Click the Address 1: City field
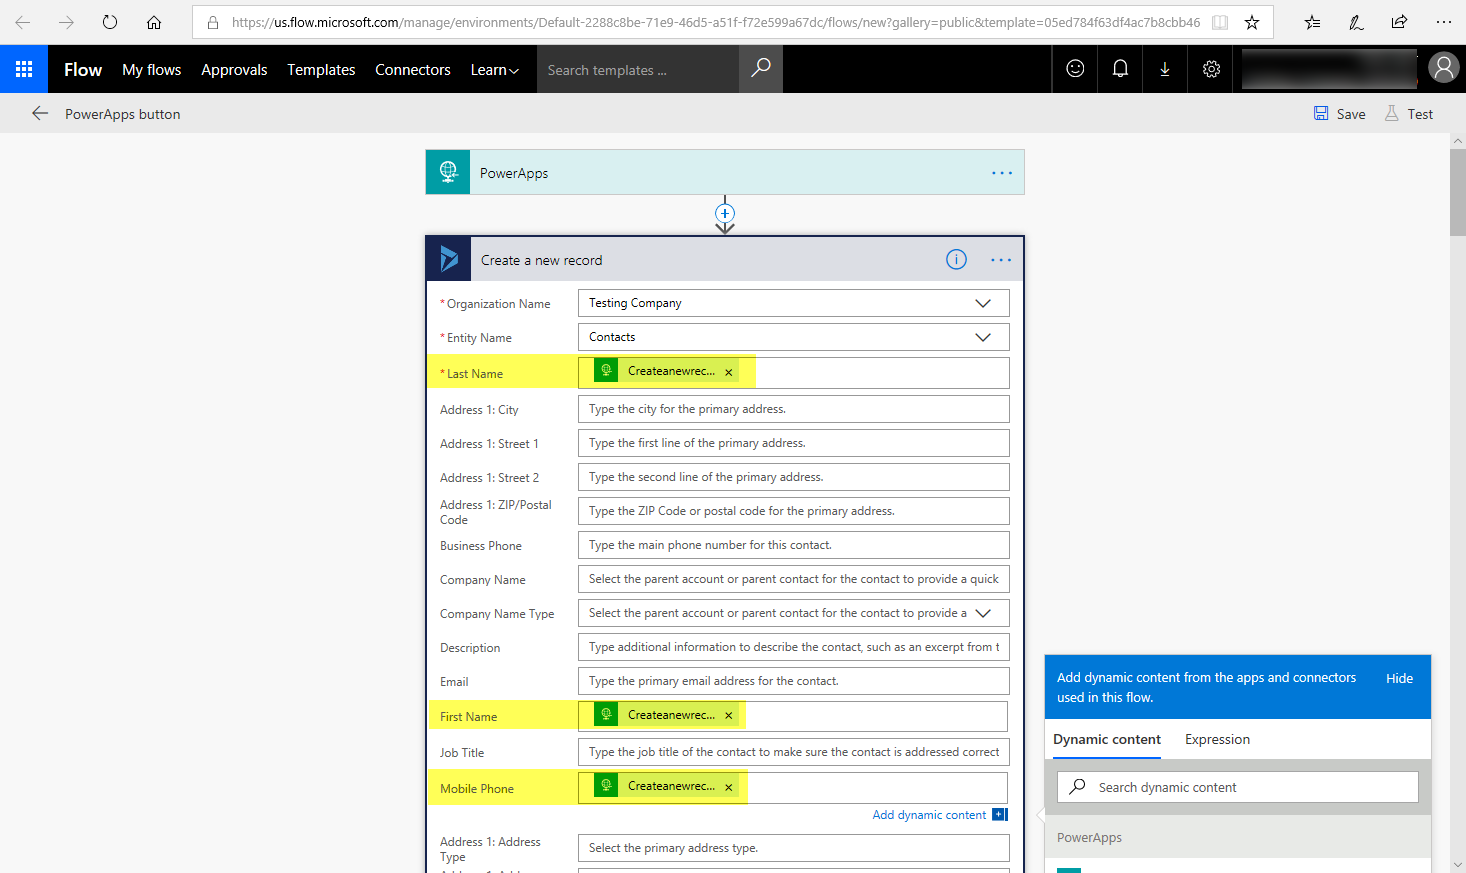The height and width of the screenshot is (873, 1466). pos(793,409)
